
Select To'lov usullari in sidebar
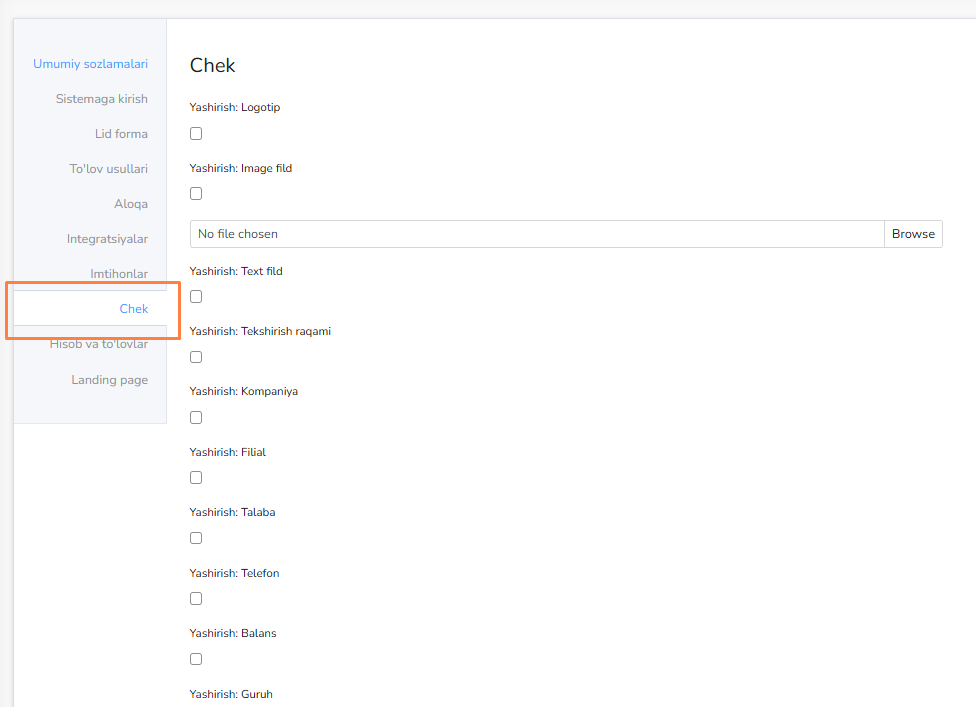[x=108, y=169]
